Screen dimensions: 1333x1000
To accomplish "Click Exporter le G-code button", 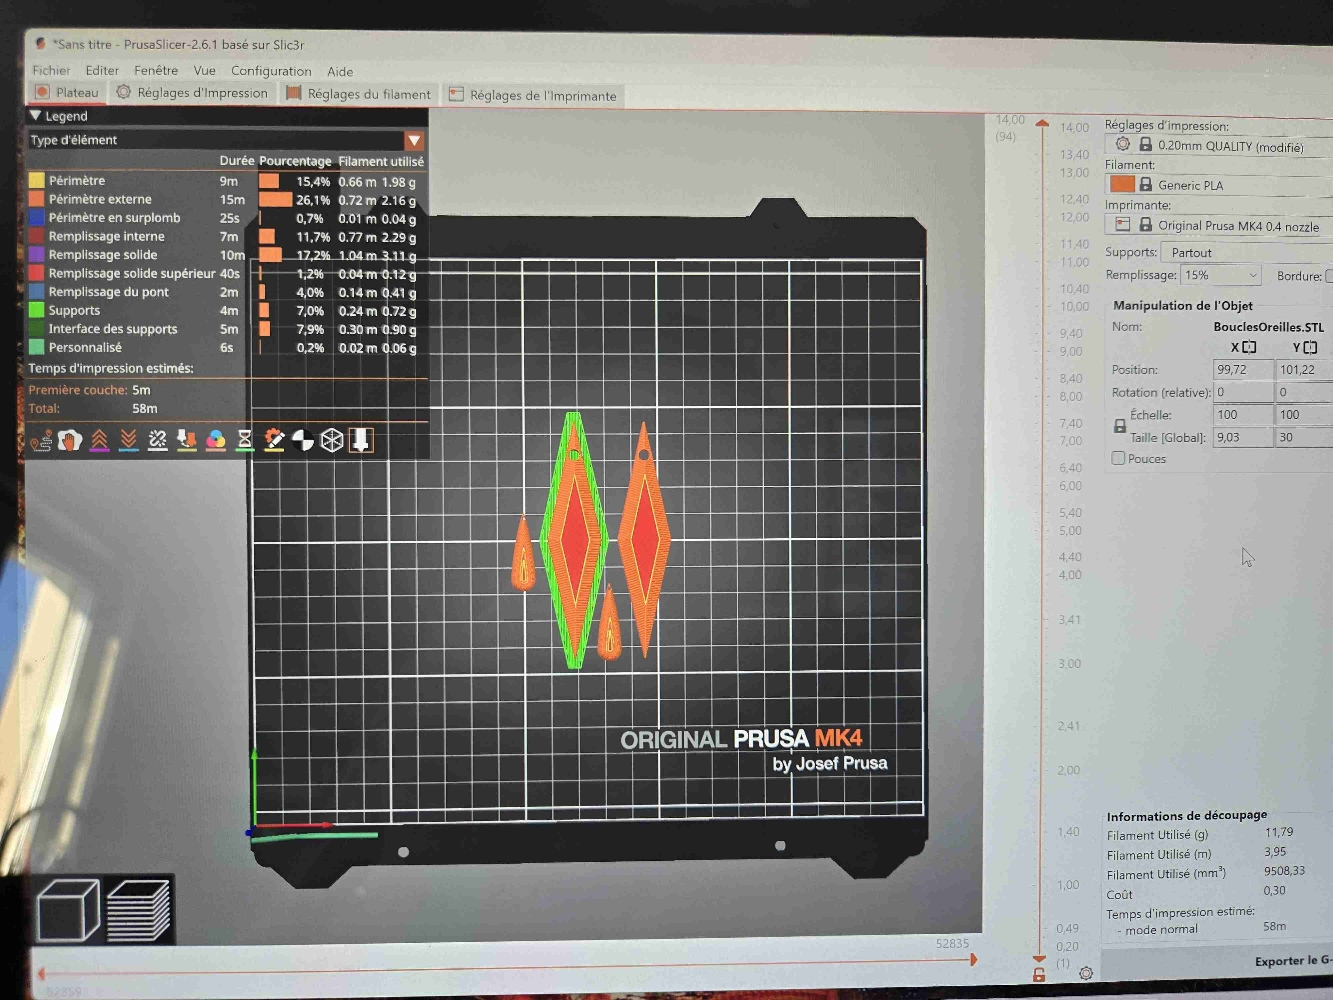I will click(1292, 961).
